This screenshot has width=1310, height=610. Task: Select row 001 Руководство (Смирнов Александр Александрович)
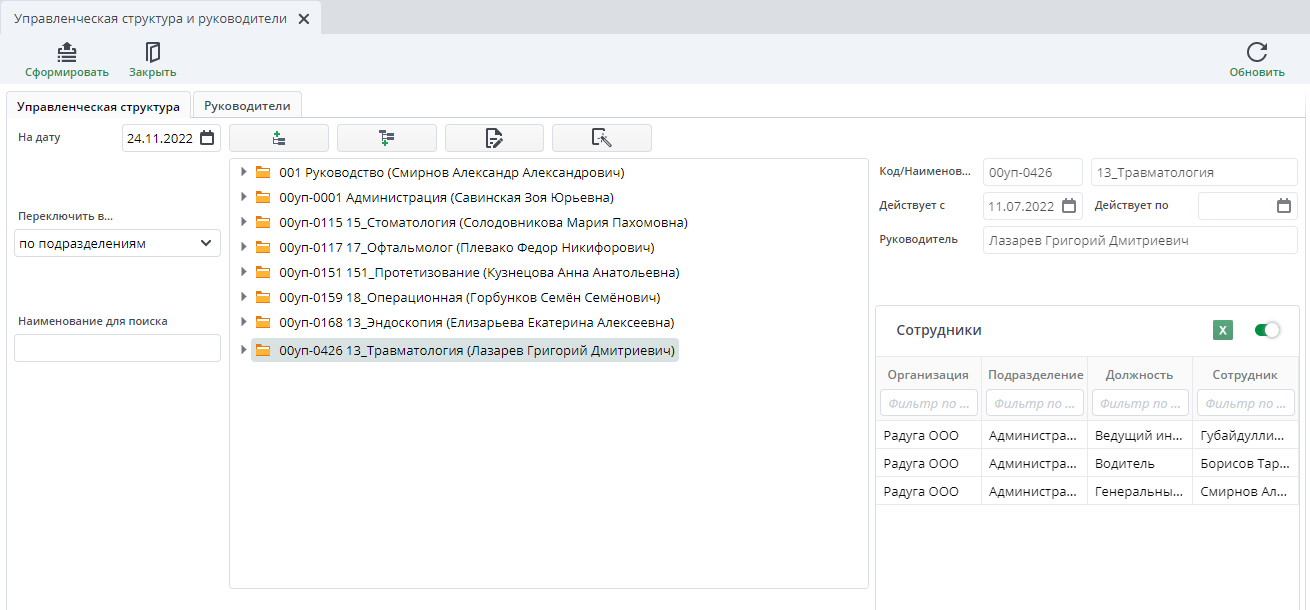452,172
